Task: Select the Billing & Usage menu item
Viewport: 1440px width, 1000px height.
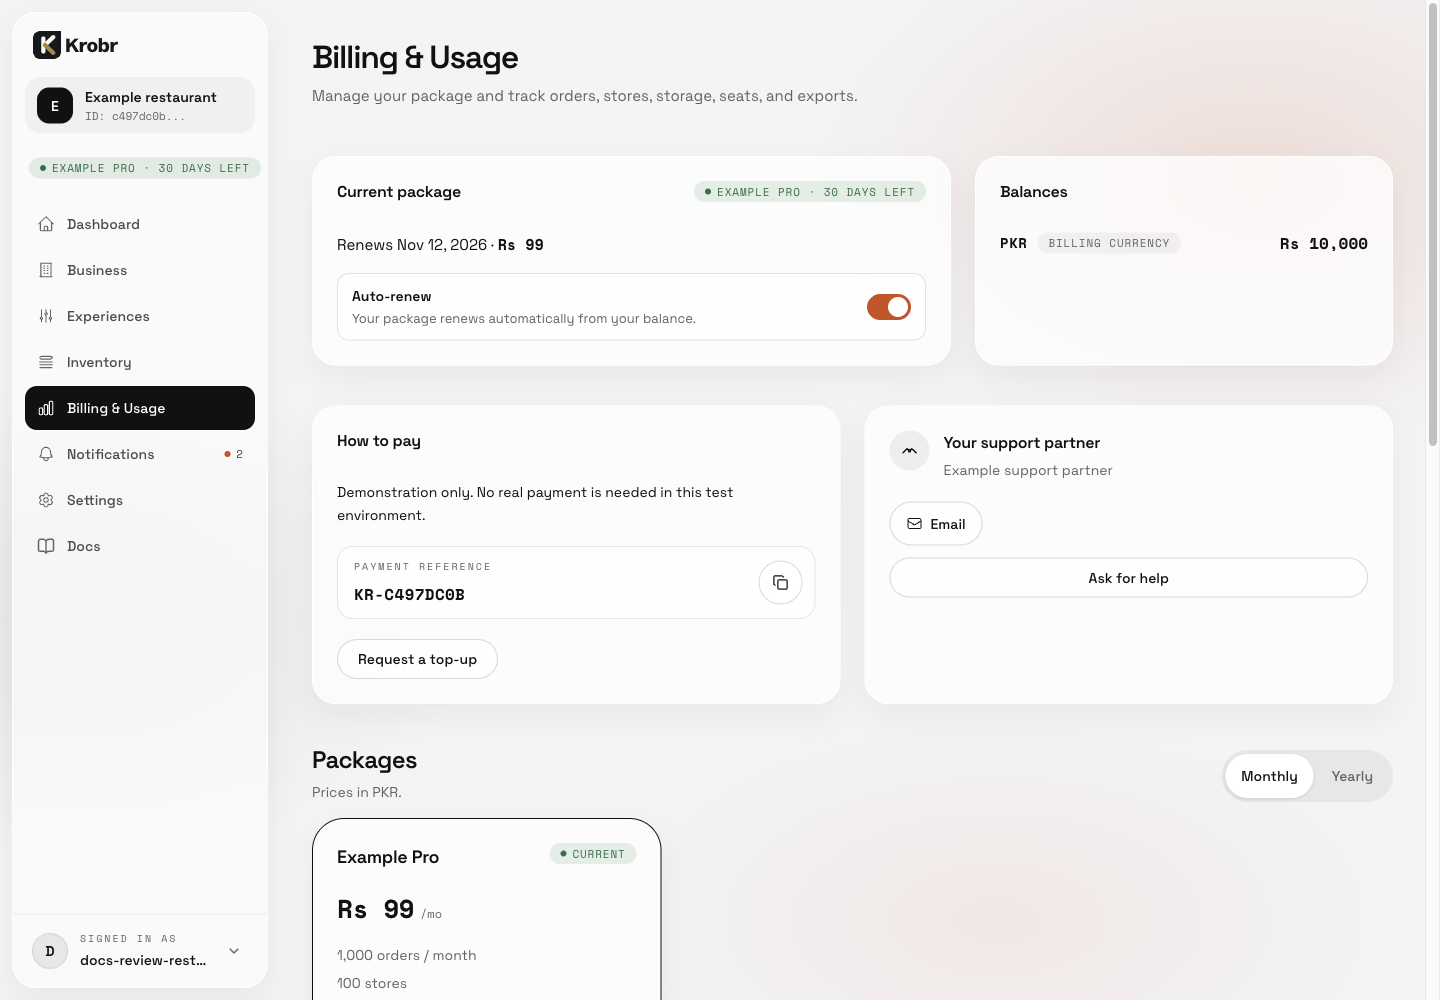Action: [140, 408]
